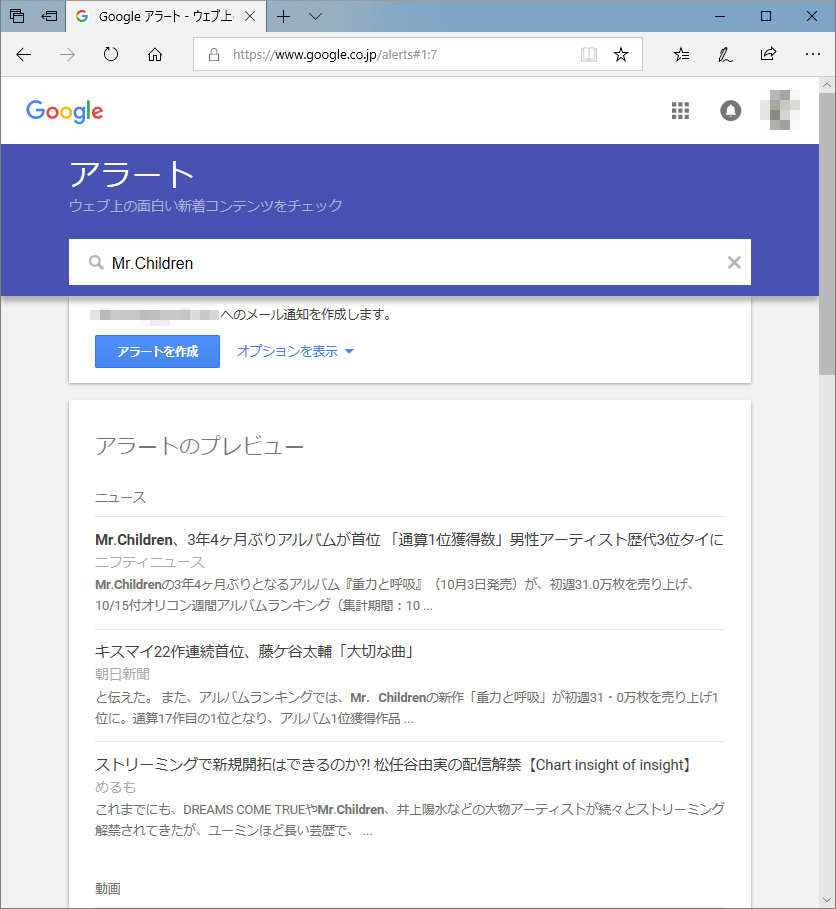Open the add notes pen icon
Viewport: 836px width, 909px height.
(x=725, y=54)
